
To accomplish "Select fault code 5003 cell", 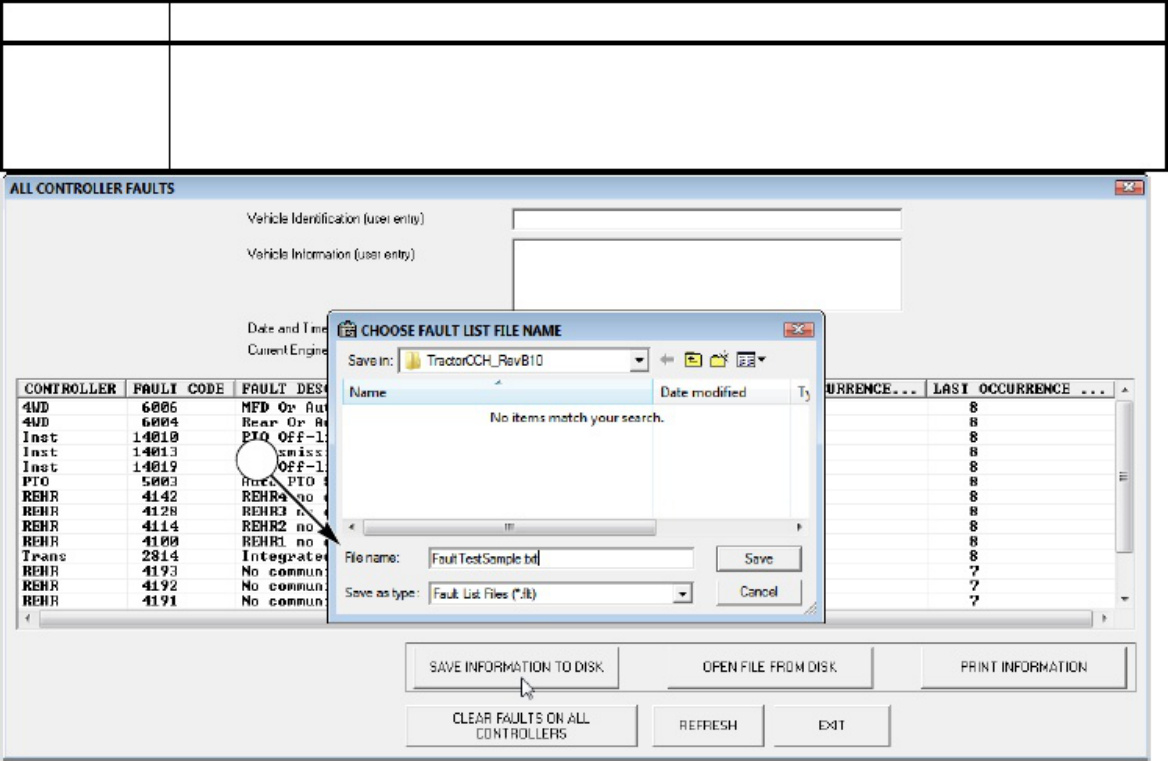I will click(x=159, y=482).
